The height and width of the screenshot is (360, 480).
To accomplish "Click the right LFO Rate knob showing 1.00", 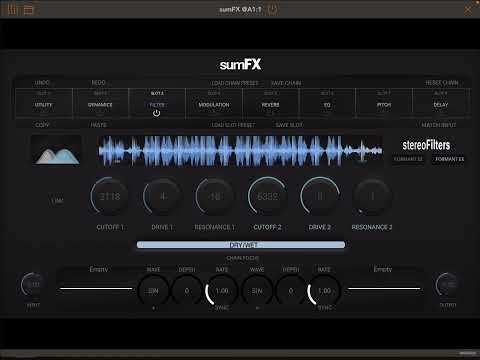I will click(x=324, y=291).
